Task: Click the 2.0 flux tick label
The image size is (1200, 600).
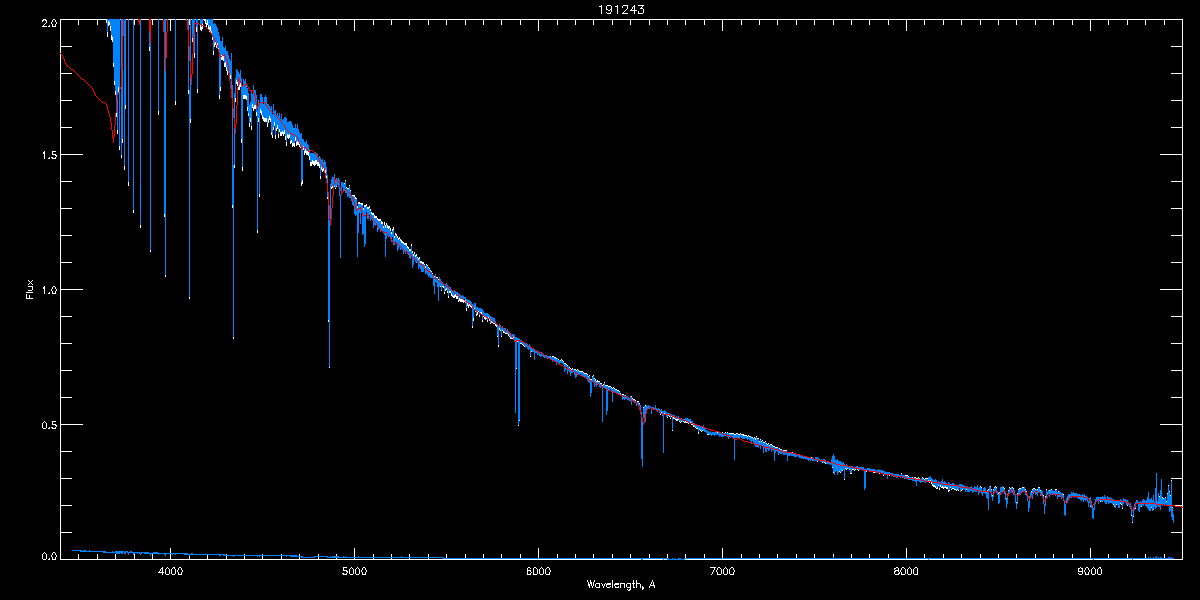Action: (48, 22)
